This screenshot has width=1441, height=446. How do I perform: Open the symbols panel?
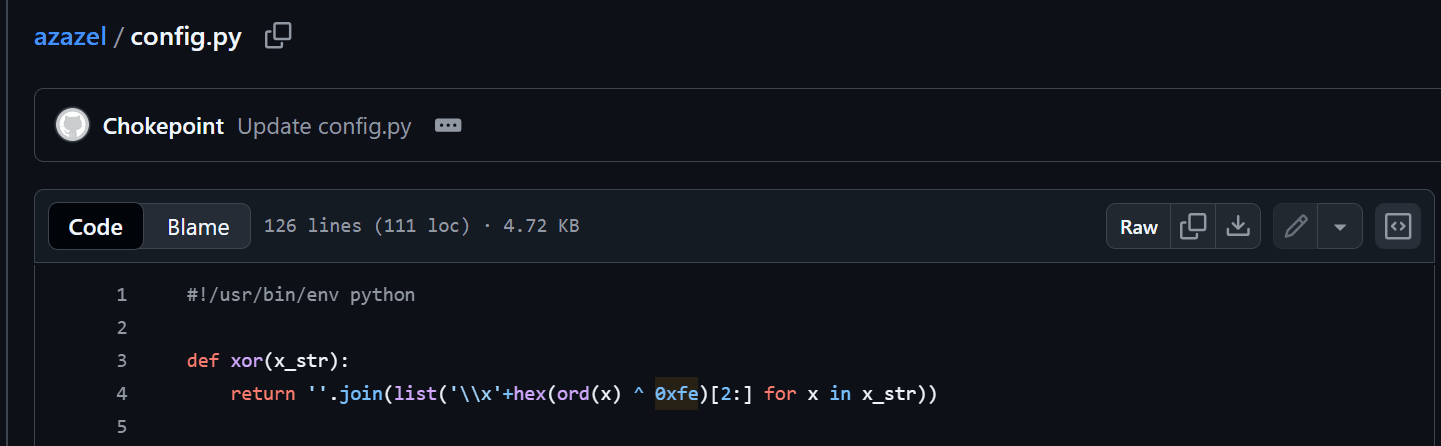[x=1397, y=226]
